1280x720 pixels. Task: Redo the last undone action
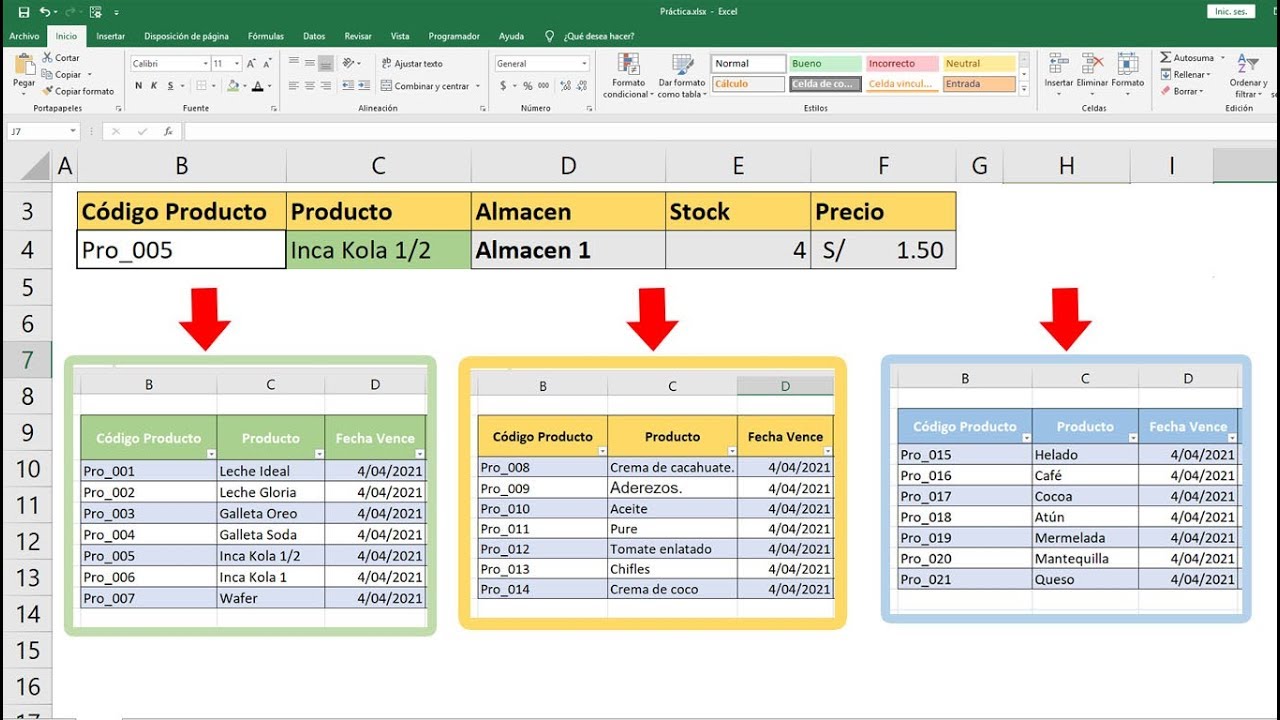(x=72, y=12)
